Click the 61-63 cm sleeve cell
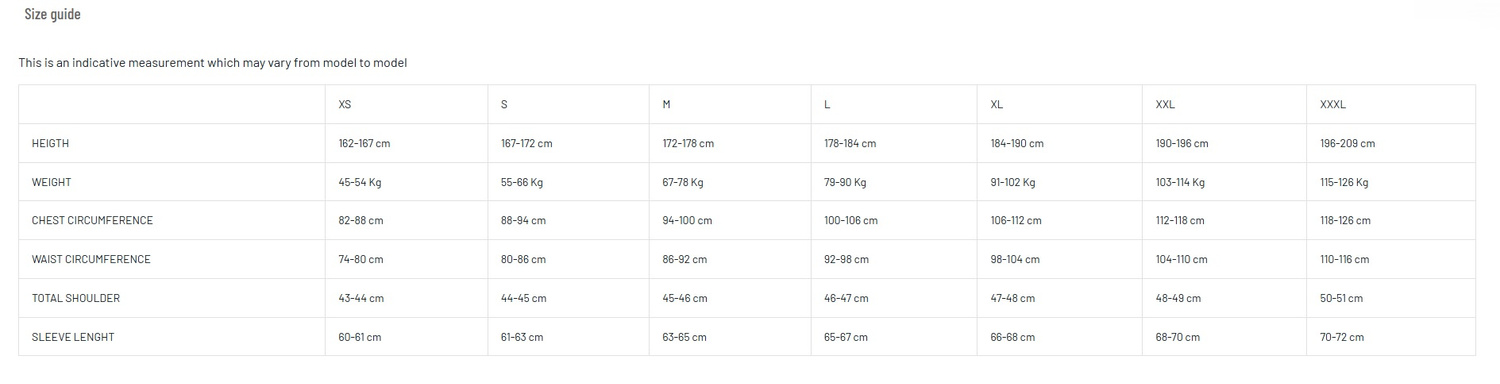Image resolution: width=1500 pixels, height=384 pixels. point(522,338)
